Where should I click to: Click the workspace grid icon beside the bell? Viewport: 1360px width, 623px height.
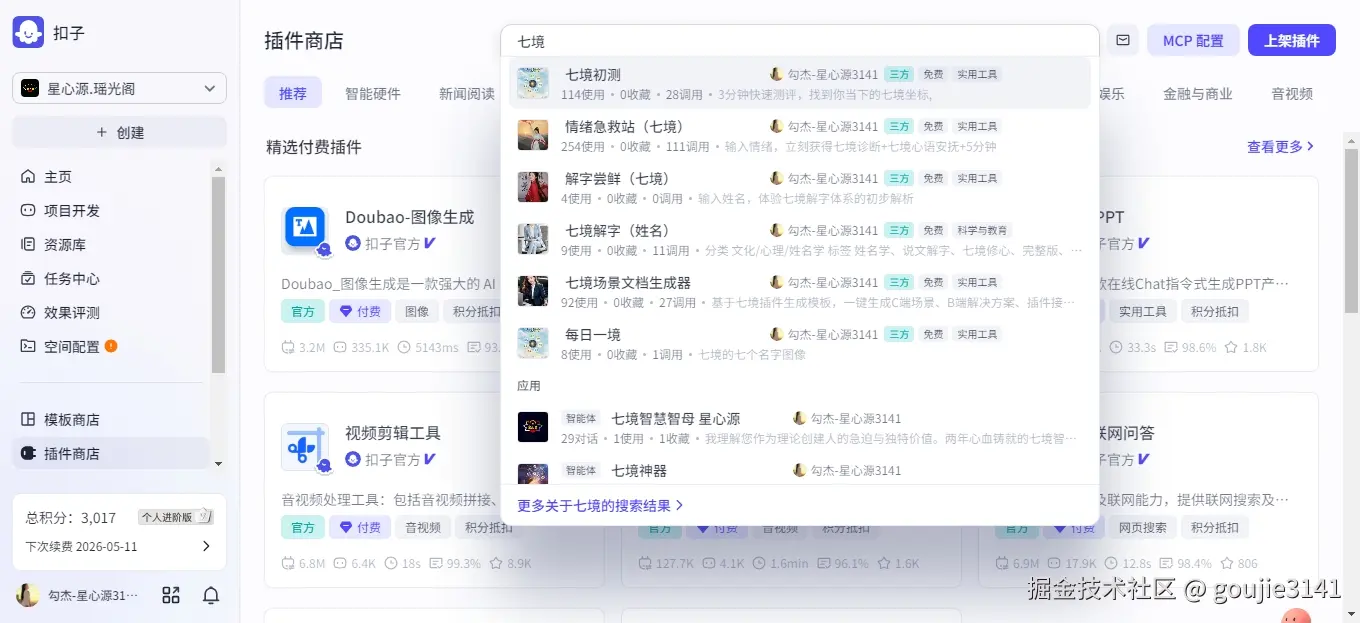coord(170,594)
